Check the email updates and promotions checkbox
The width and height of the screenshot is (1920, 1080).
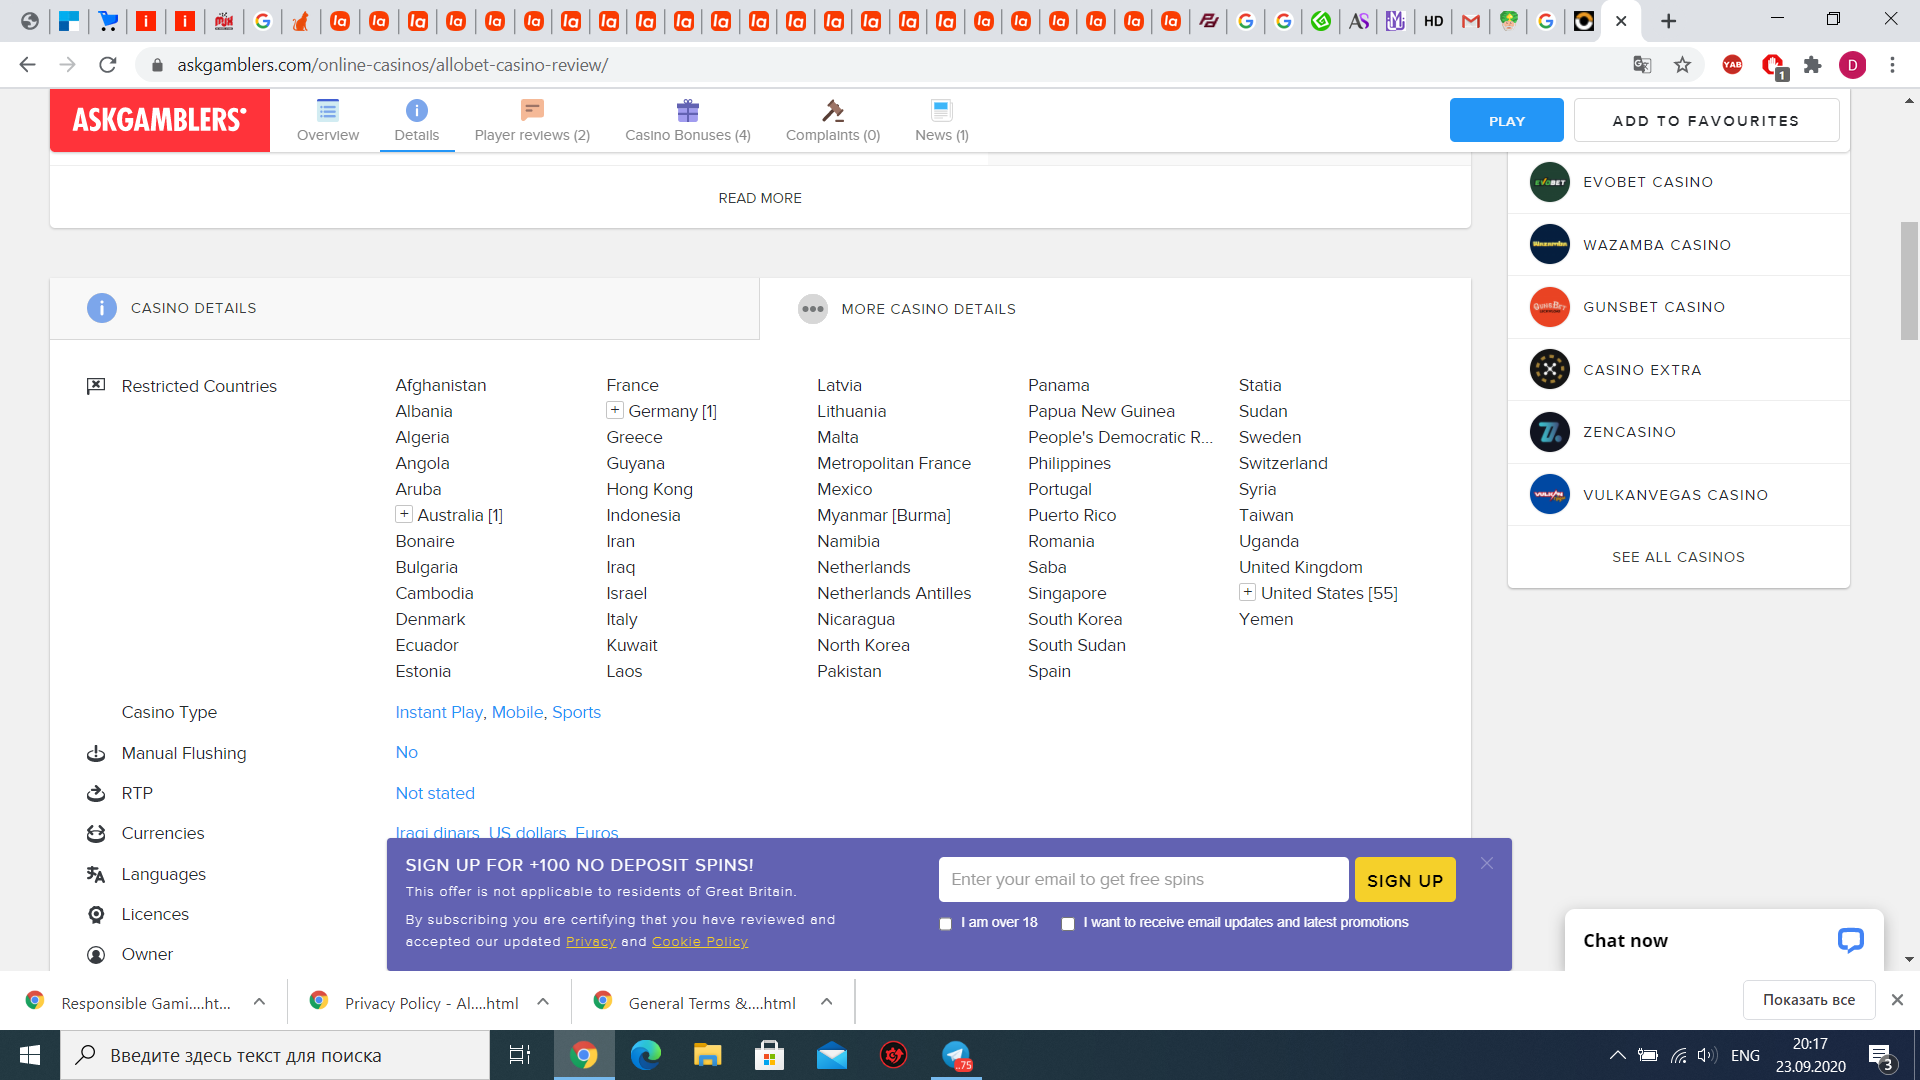1068,923
